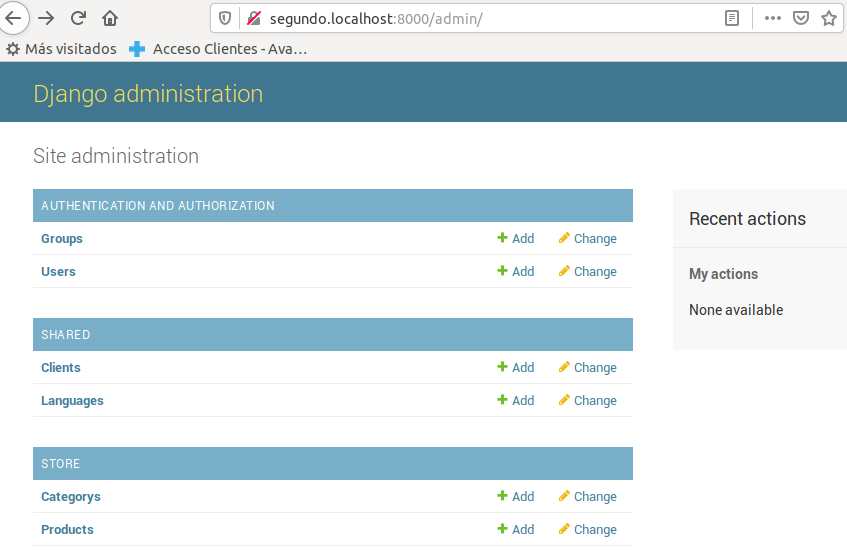The height and width of the screenshot is (550, 847).
Task: Go forward with the browser forward arrow
Action: tap(46, 18)
